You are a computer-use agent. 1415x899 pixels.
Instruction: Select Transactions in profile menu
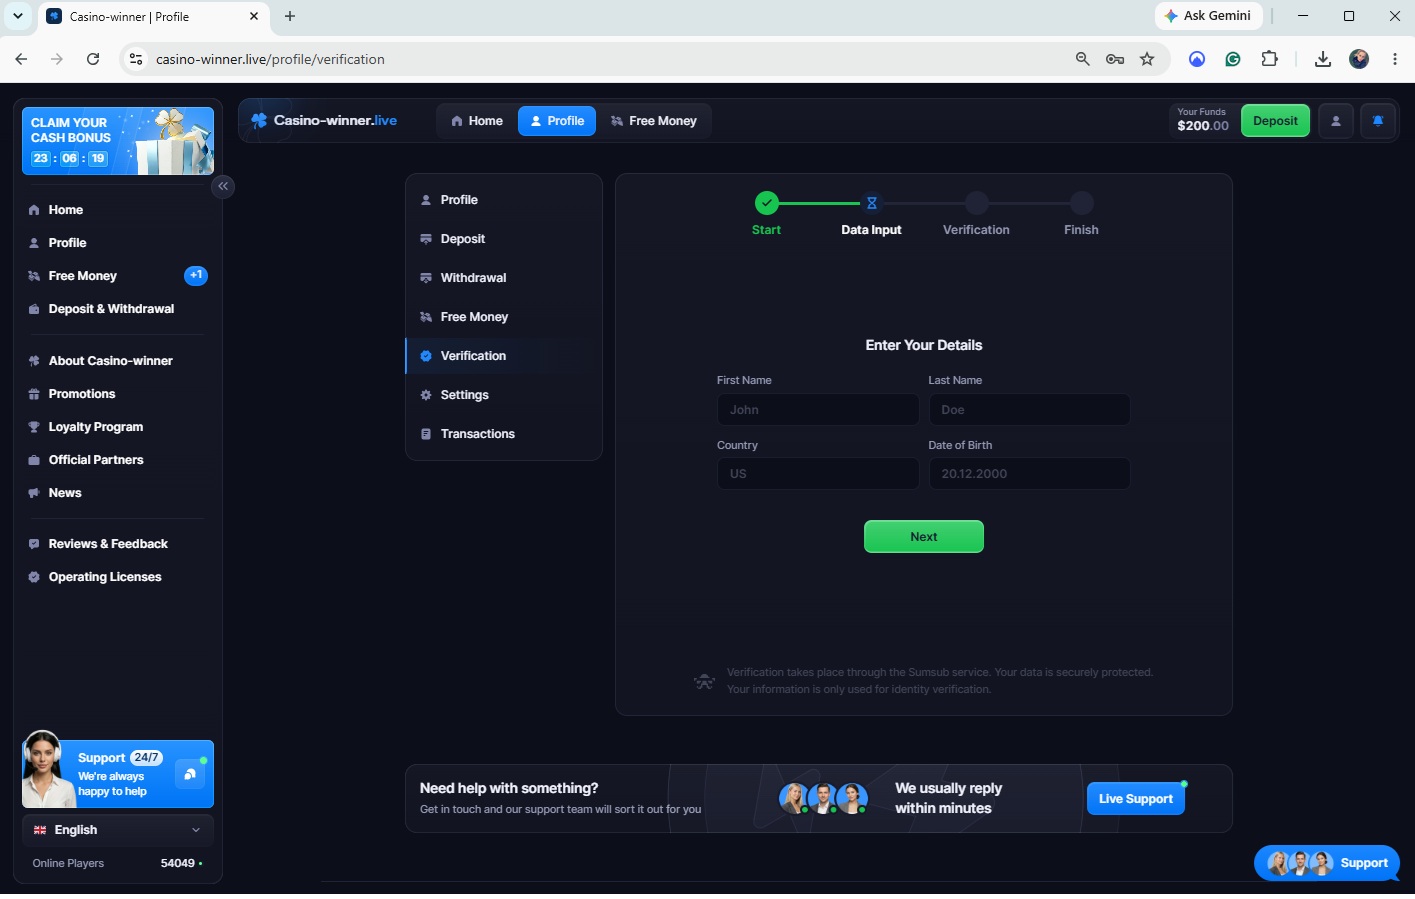point(504,434)
